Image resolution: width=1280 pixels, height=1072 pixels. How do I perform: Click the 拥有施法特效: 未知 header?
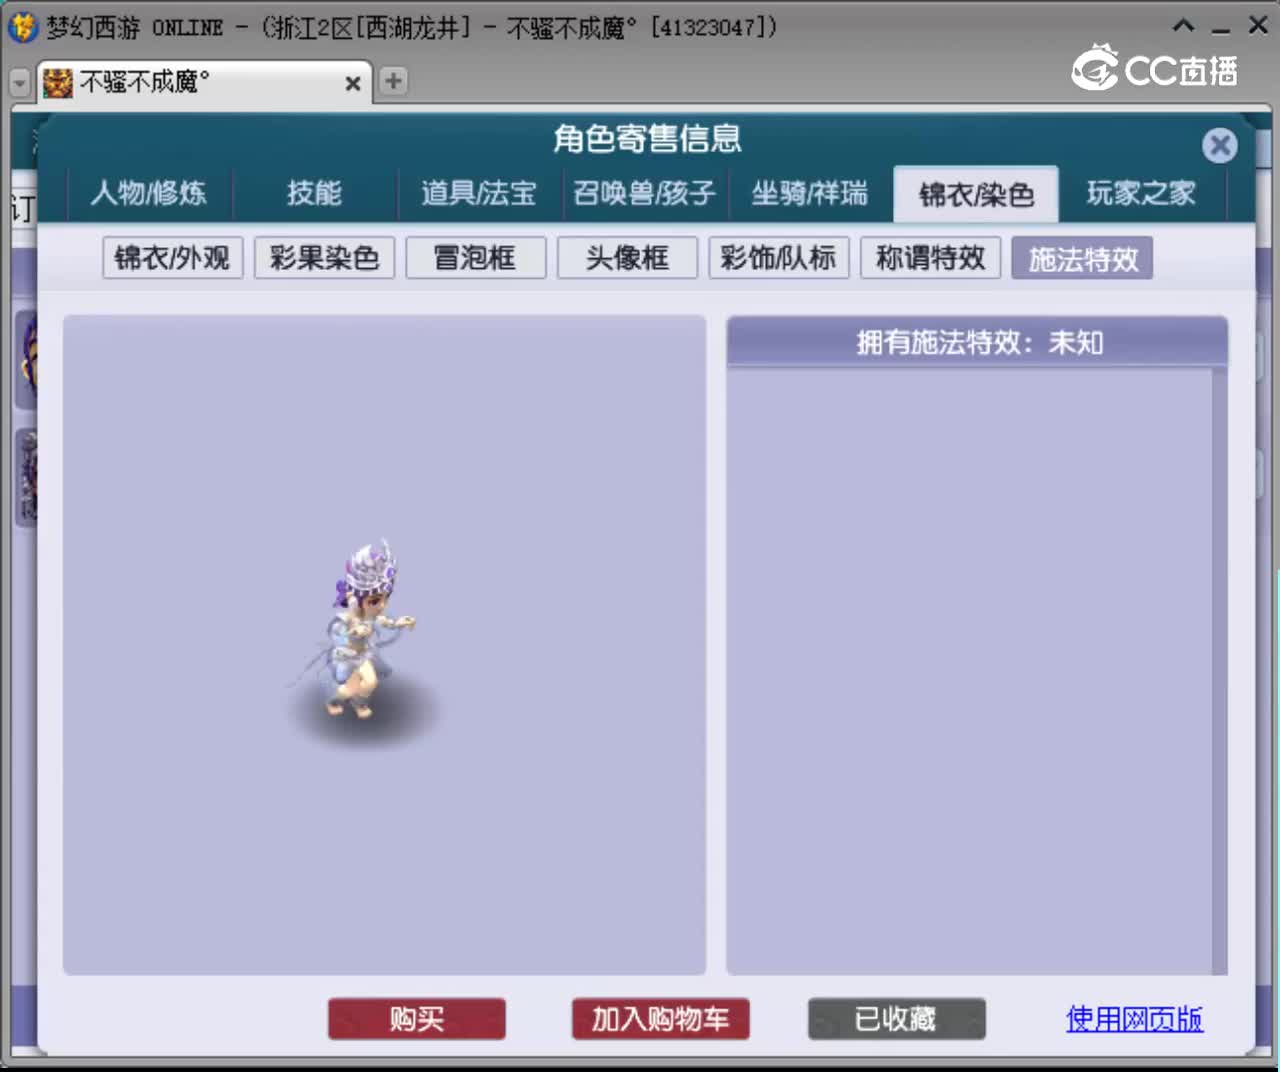click(x=978, y=343)
